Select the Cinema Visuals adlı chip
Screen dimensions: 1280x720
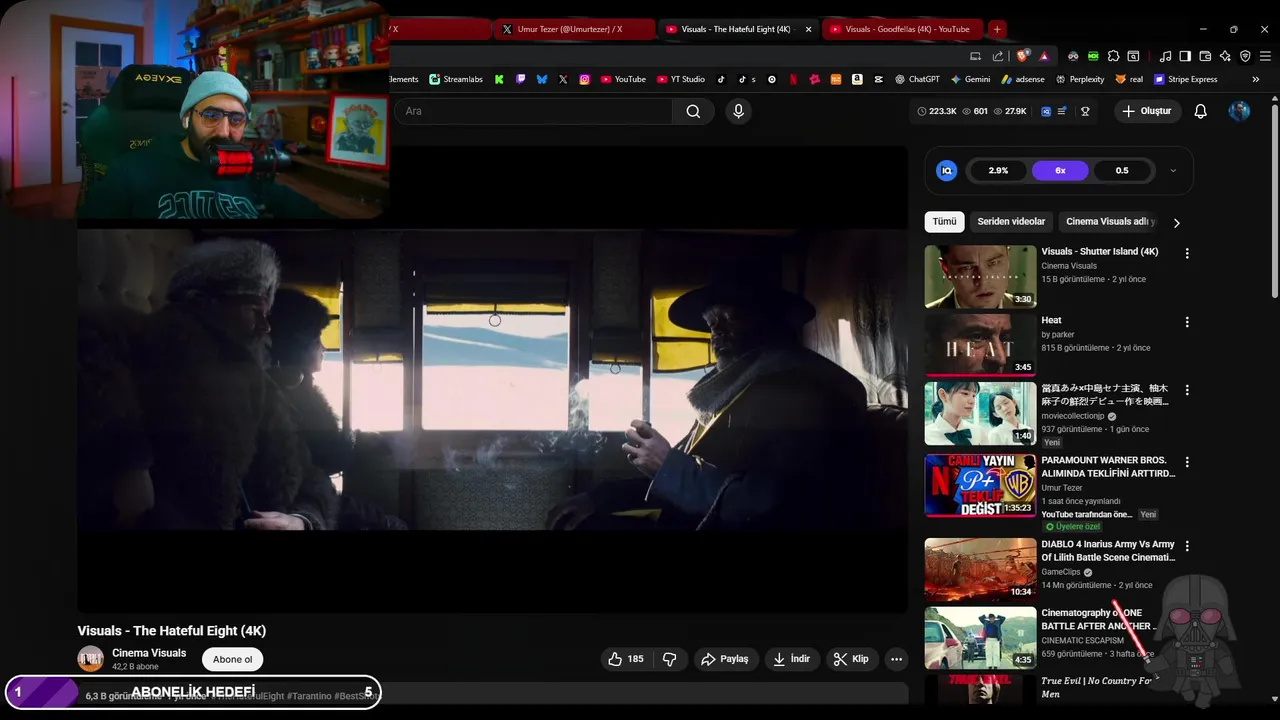point(1110,221)
